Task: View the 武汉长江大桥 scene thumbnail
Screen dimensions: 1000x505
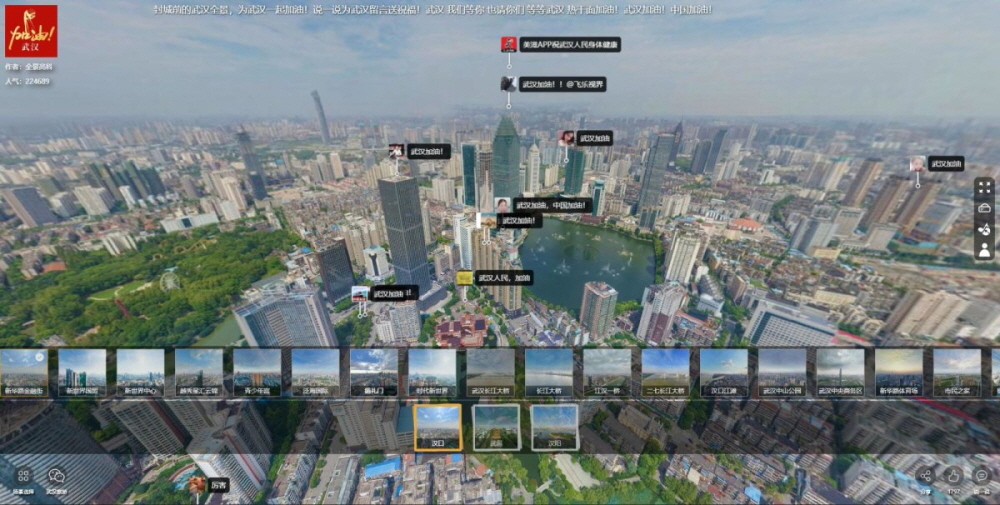Action: [x=490, y=372]
